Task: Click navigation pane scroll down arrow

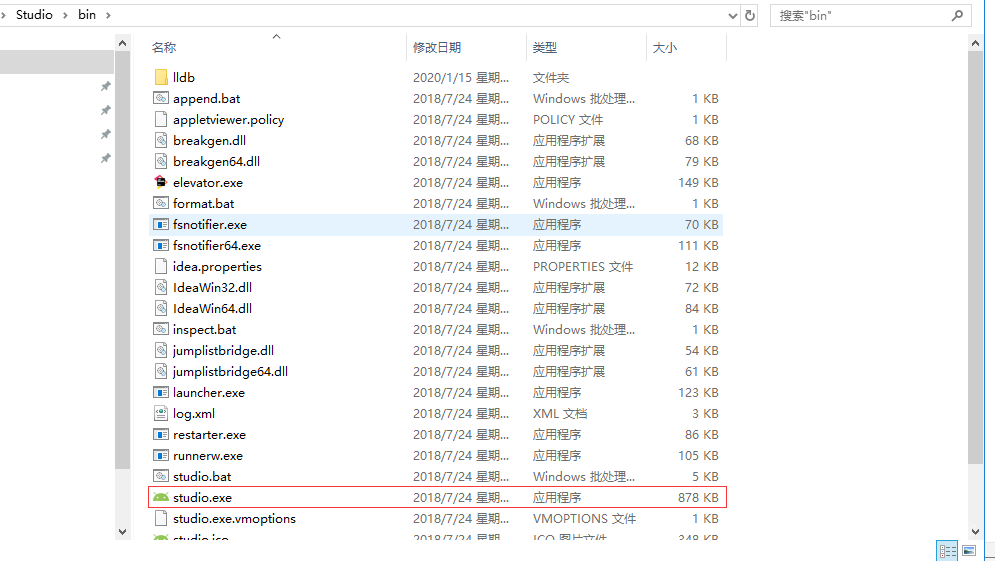Action: point(122,532)
